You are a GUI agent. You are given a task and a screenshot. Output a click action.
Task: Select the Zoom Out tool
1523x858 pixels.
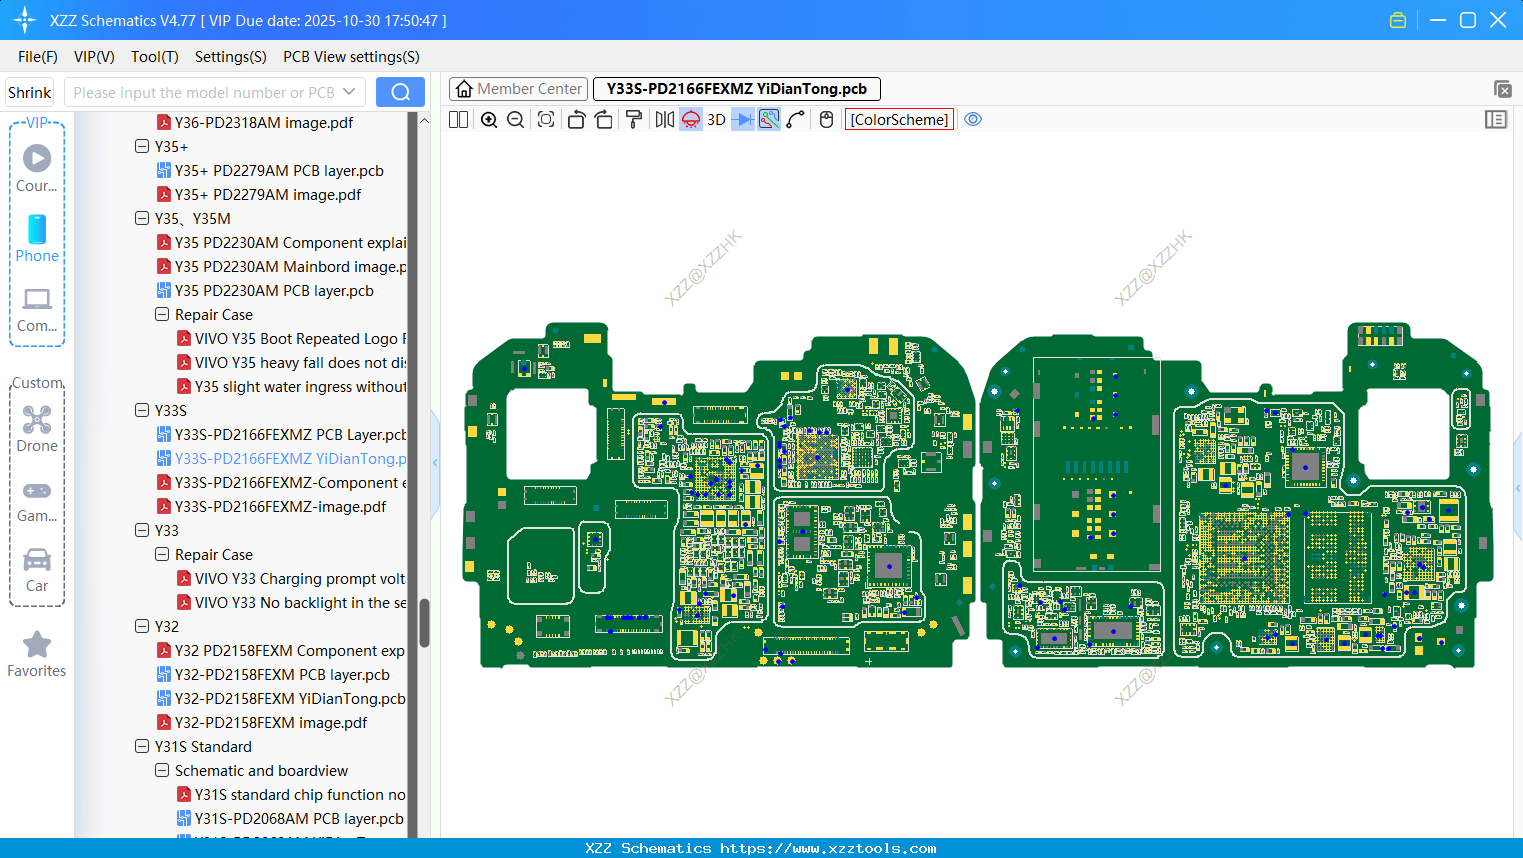click(514, 119)
